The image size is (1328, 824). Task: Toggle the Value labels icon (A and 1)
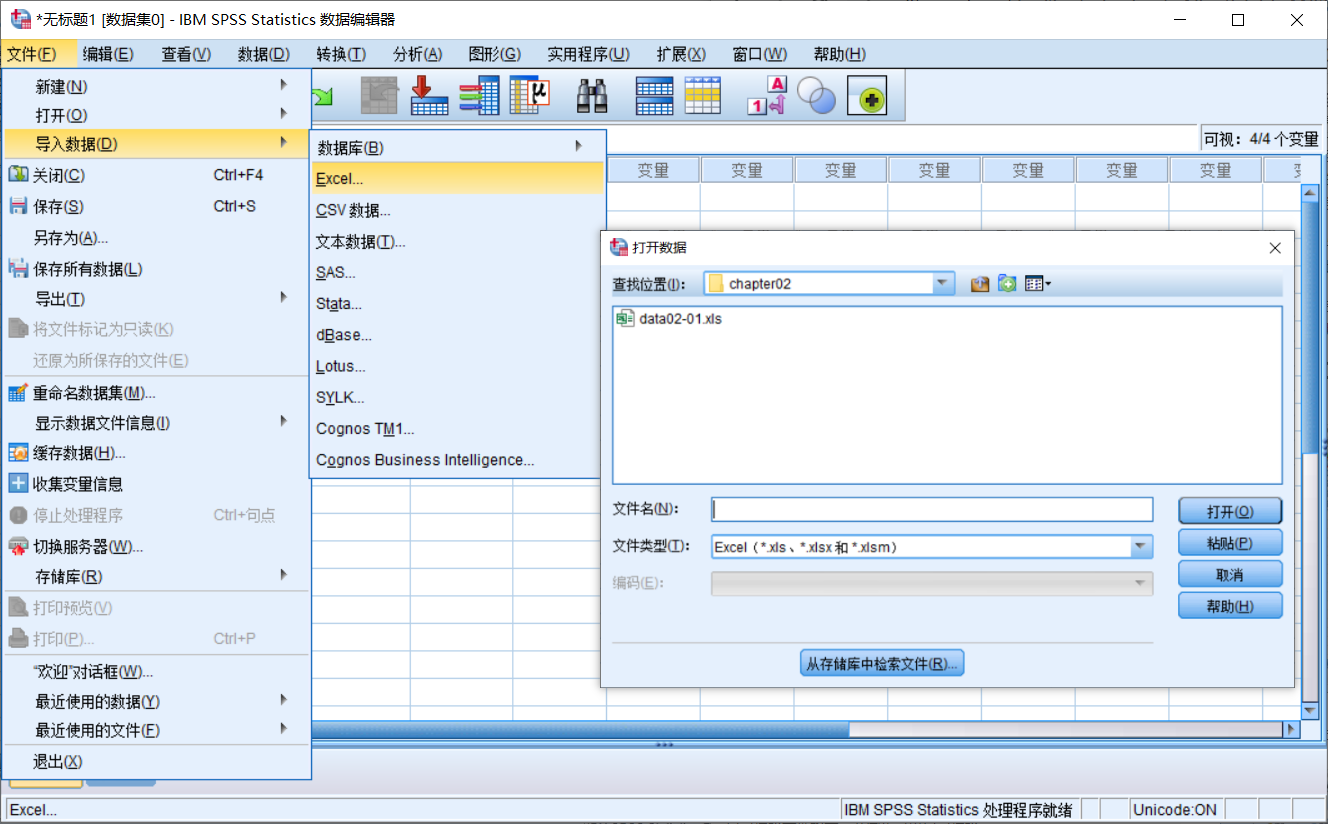click(767, 96)
